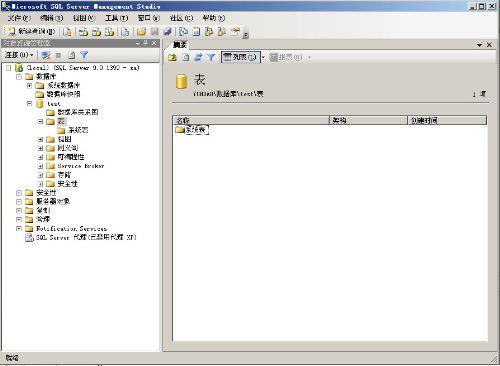This screenshot has width=500, height=366.
Task: Open the Help (帮助) menu
Action: pyautogui.click(x=214, y=18)
